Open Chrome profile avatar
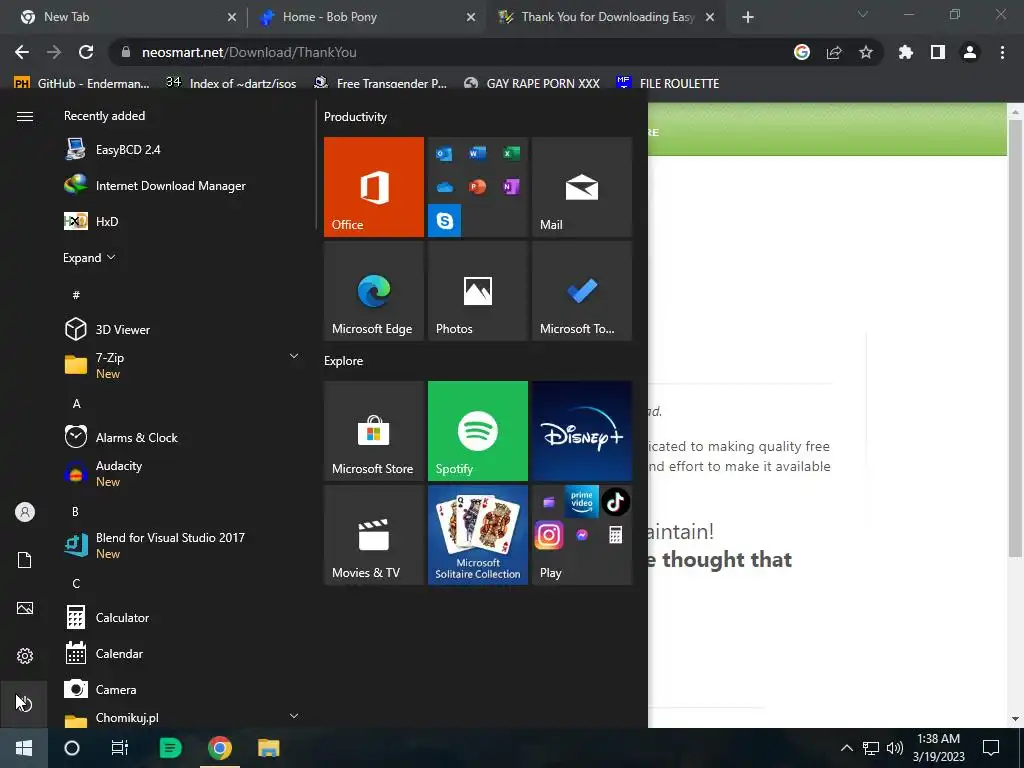The width and height of the screenshot is (1024, 768). (x=970, y=52)
